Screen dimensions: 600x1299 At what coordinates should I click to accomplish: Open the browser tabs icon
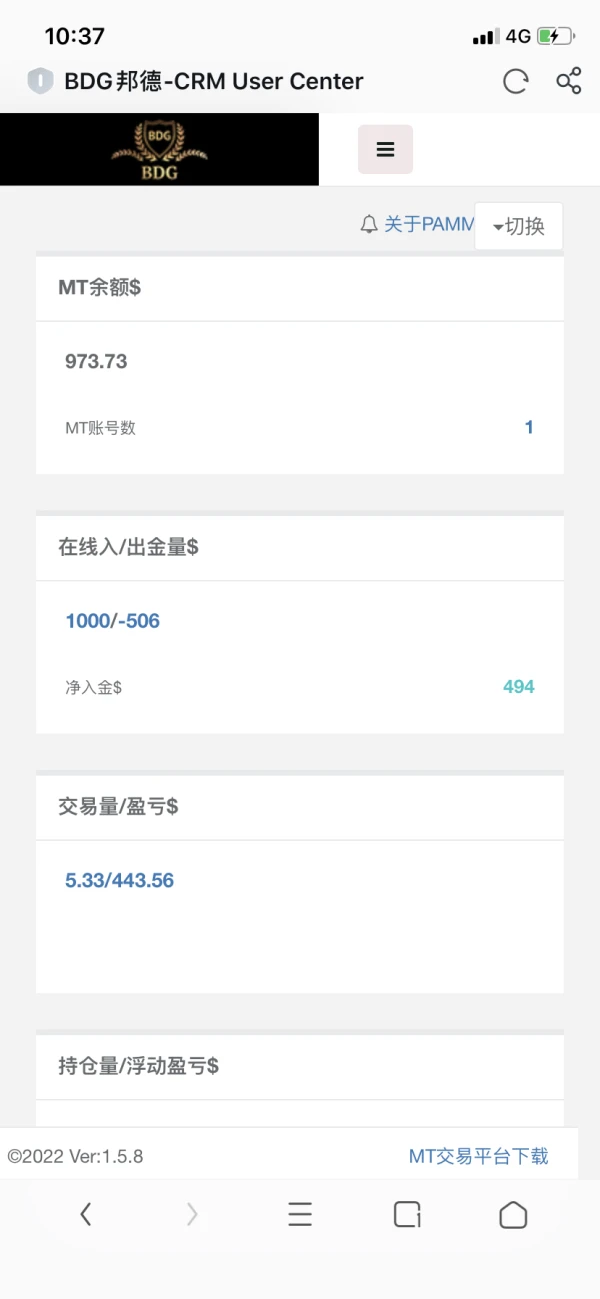pos(406,1214)
